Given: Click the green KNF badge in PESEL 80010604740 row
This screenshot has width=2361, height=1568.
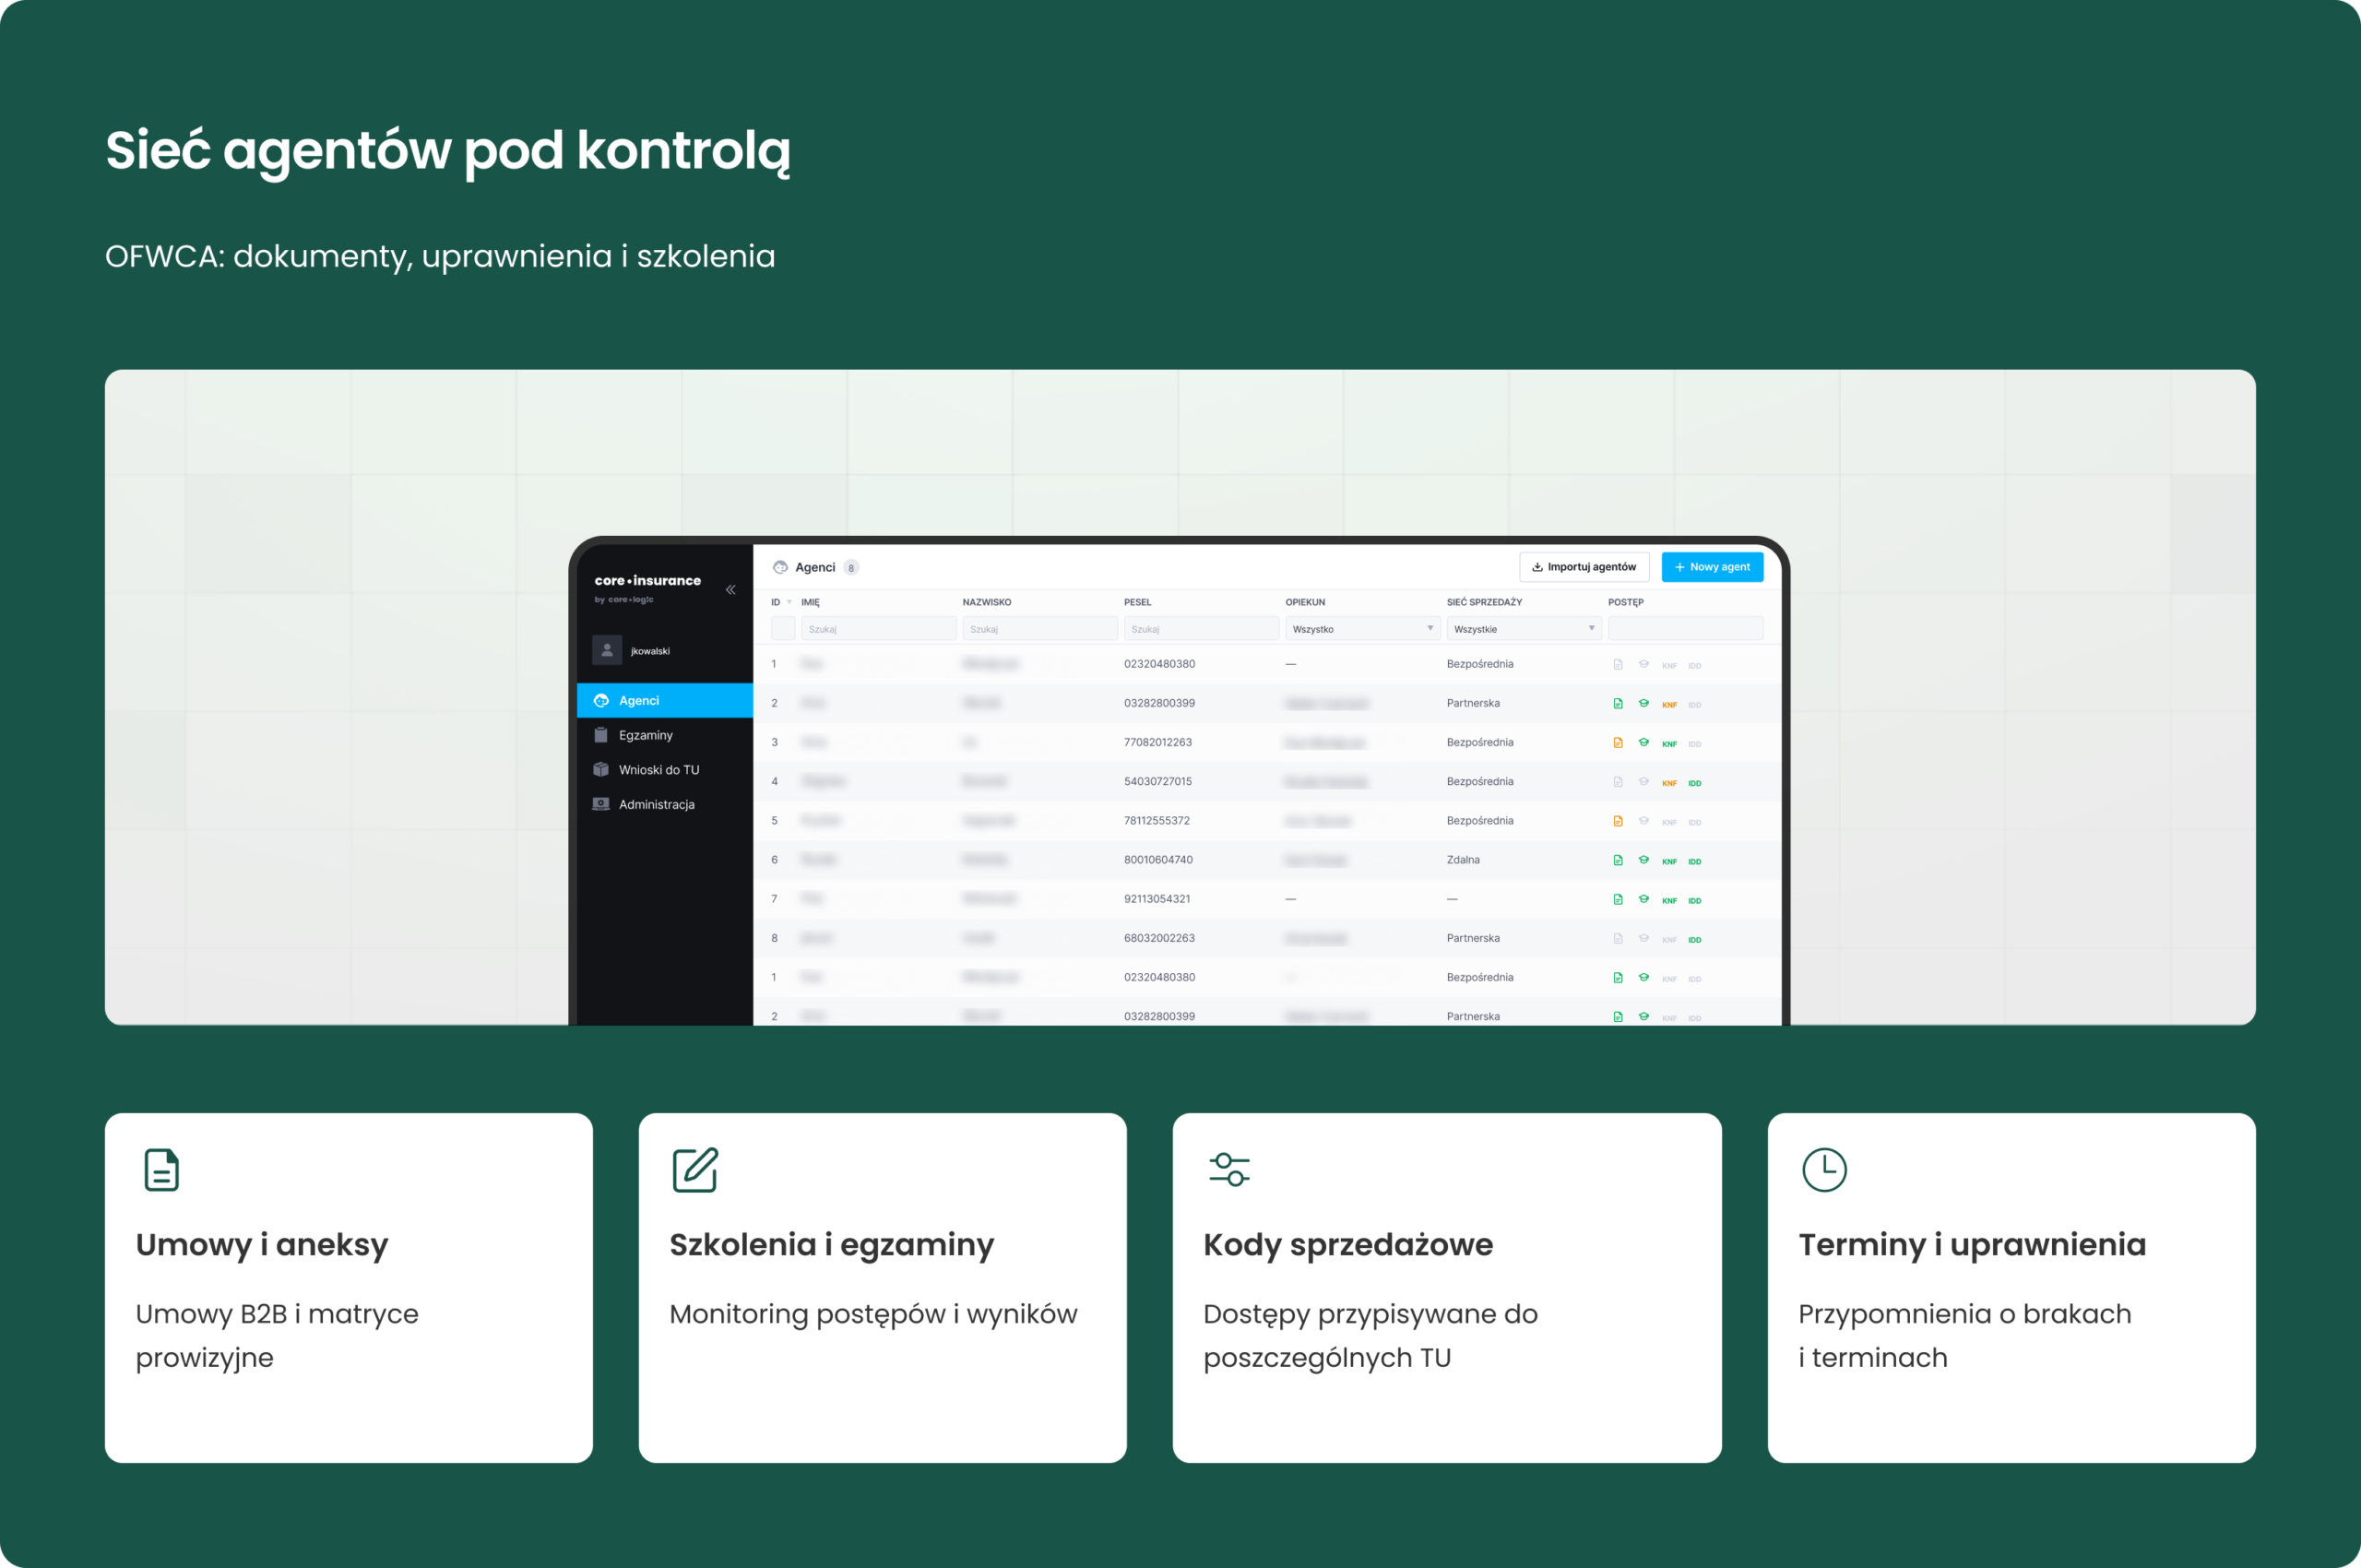Looking at the screenshot, I should pos(1669,861).
